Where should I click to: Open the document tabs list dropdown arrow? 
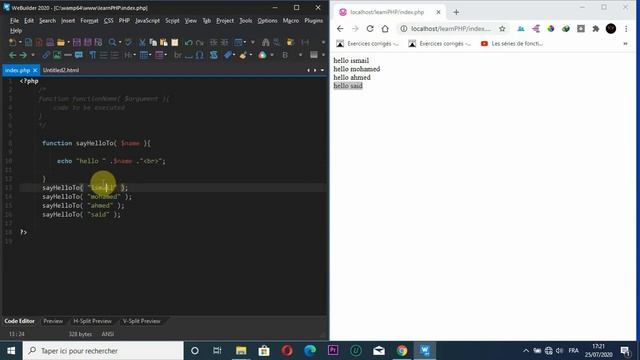322,70
